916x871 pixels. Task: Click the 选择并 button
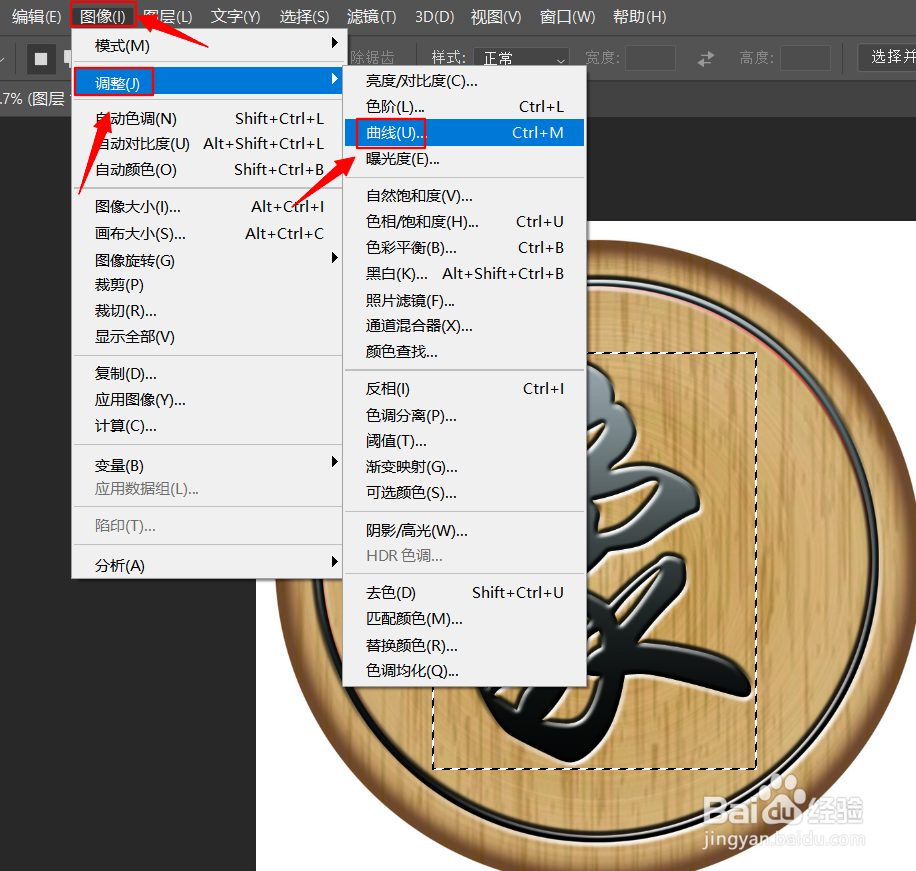[x=887, y=57]
